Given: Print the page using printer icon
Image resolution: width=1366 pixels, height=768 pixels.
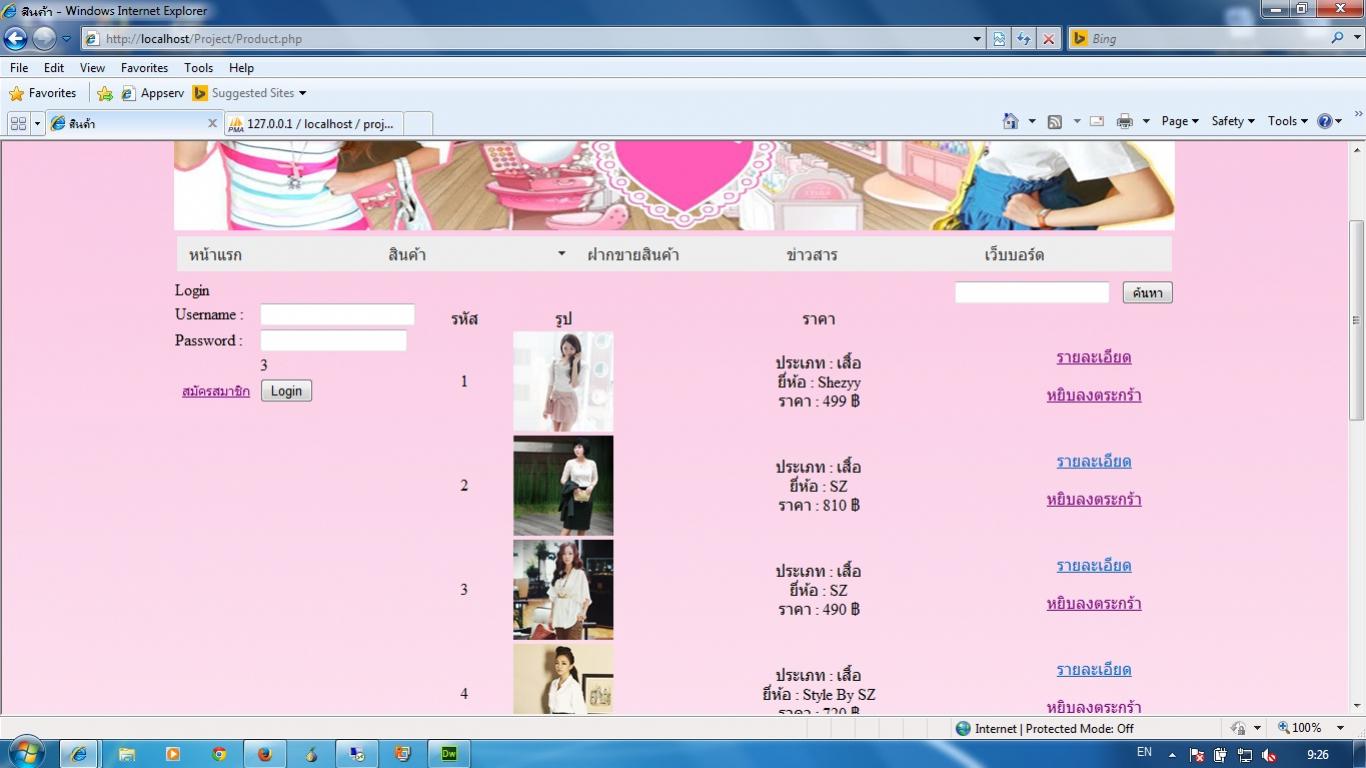Looking at the screenshot, I should 1125,121.
